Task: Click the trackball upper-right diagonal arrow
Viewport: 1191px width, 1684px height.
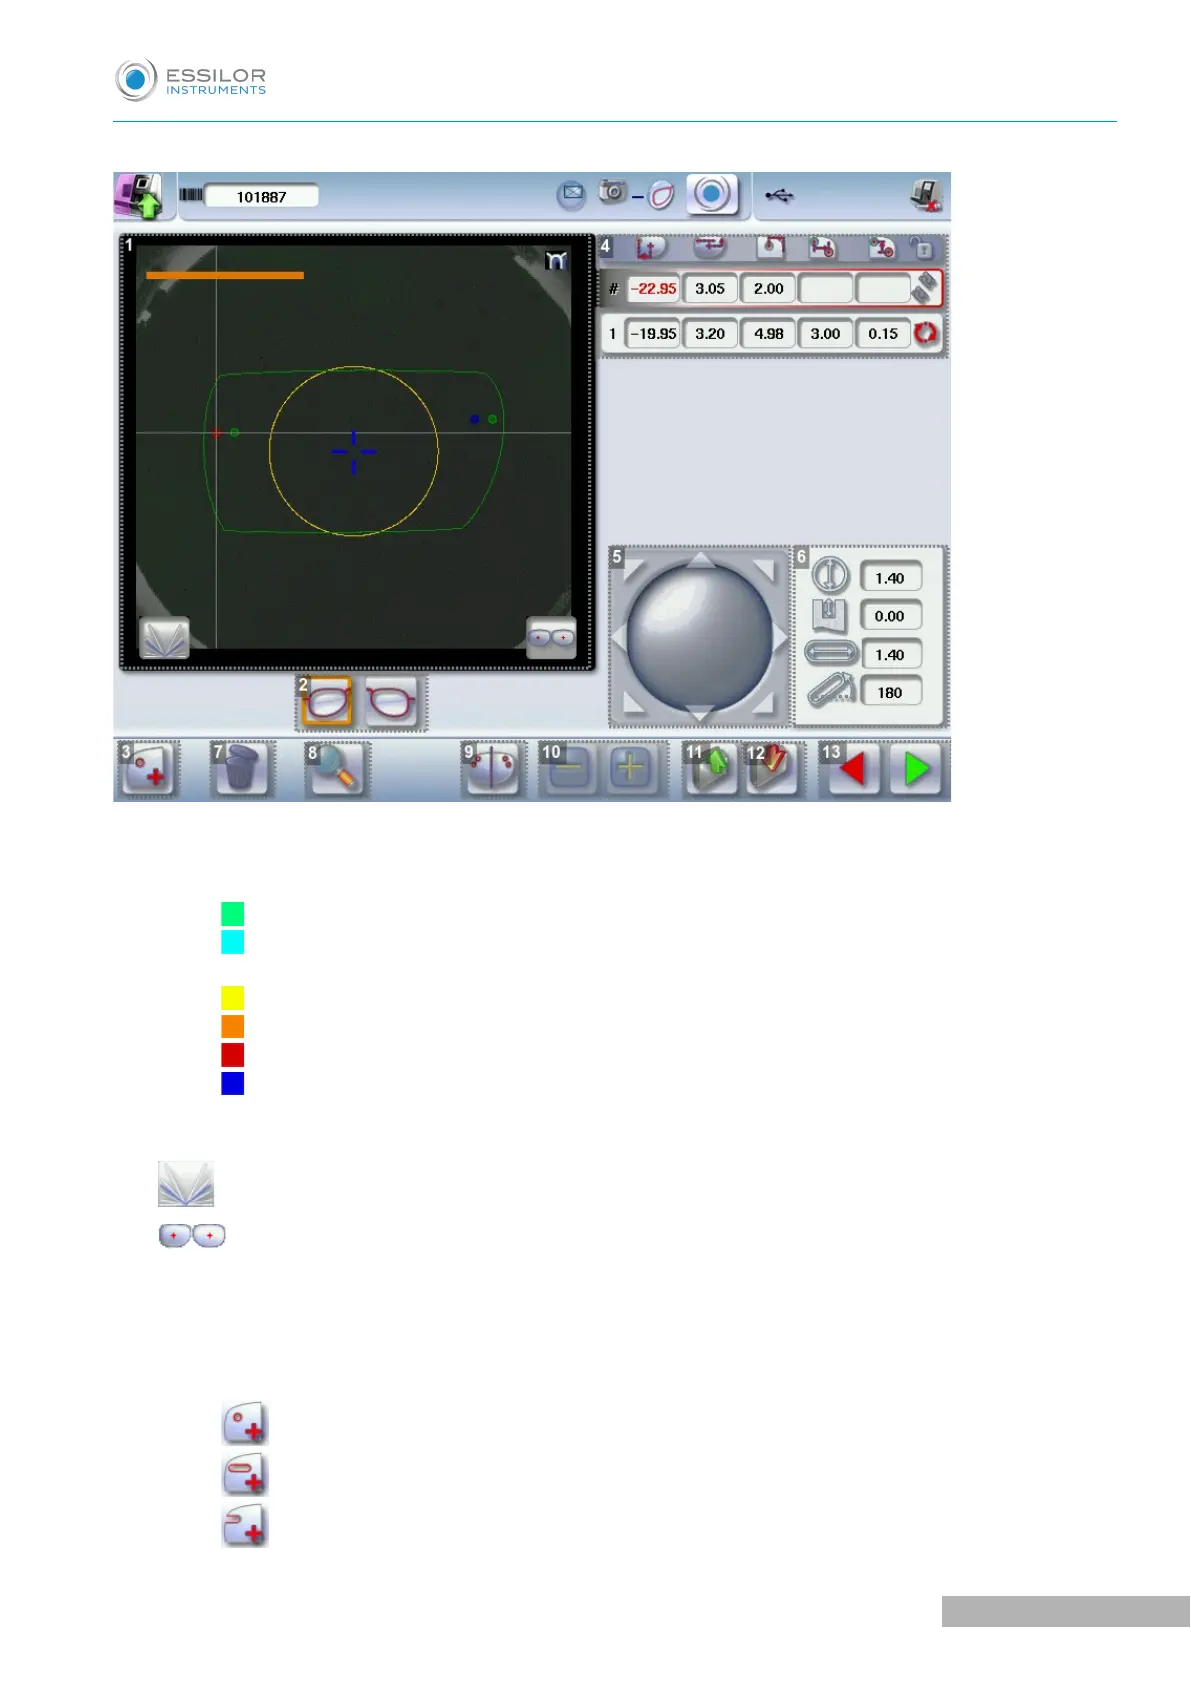Action: click(764, 570)
